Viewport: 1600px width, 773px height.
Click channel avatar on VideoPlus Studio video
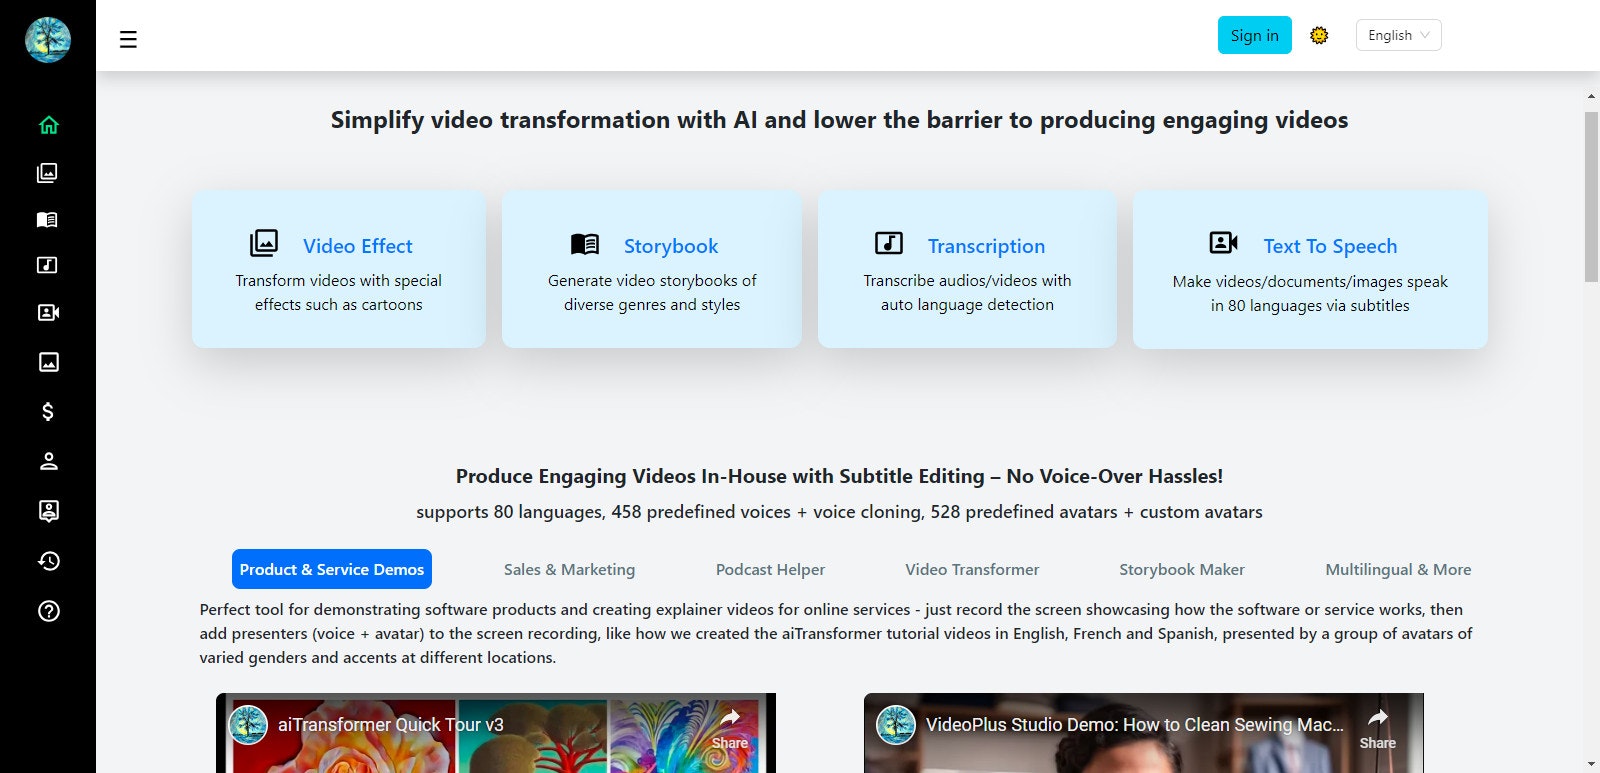pyautogui.click(x=896, y=725)
